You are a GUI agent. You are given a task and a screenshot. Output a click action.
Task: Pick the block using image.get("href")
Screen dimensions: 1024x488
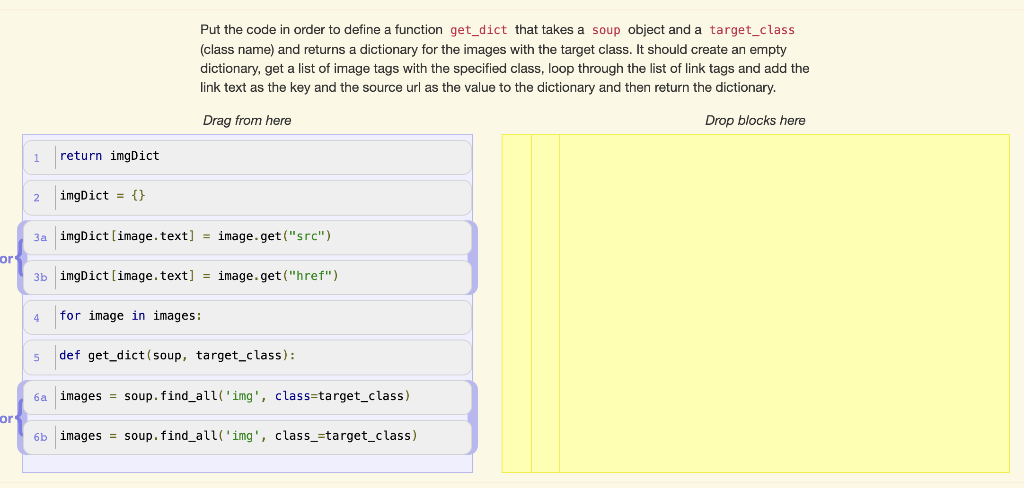[x=247, y=277]
